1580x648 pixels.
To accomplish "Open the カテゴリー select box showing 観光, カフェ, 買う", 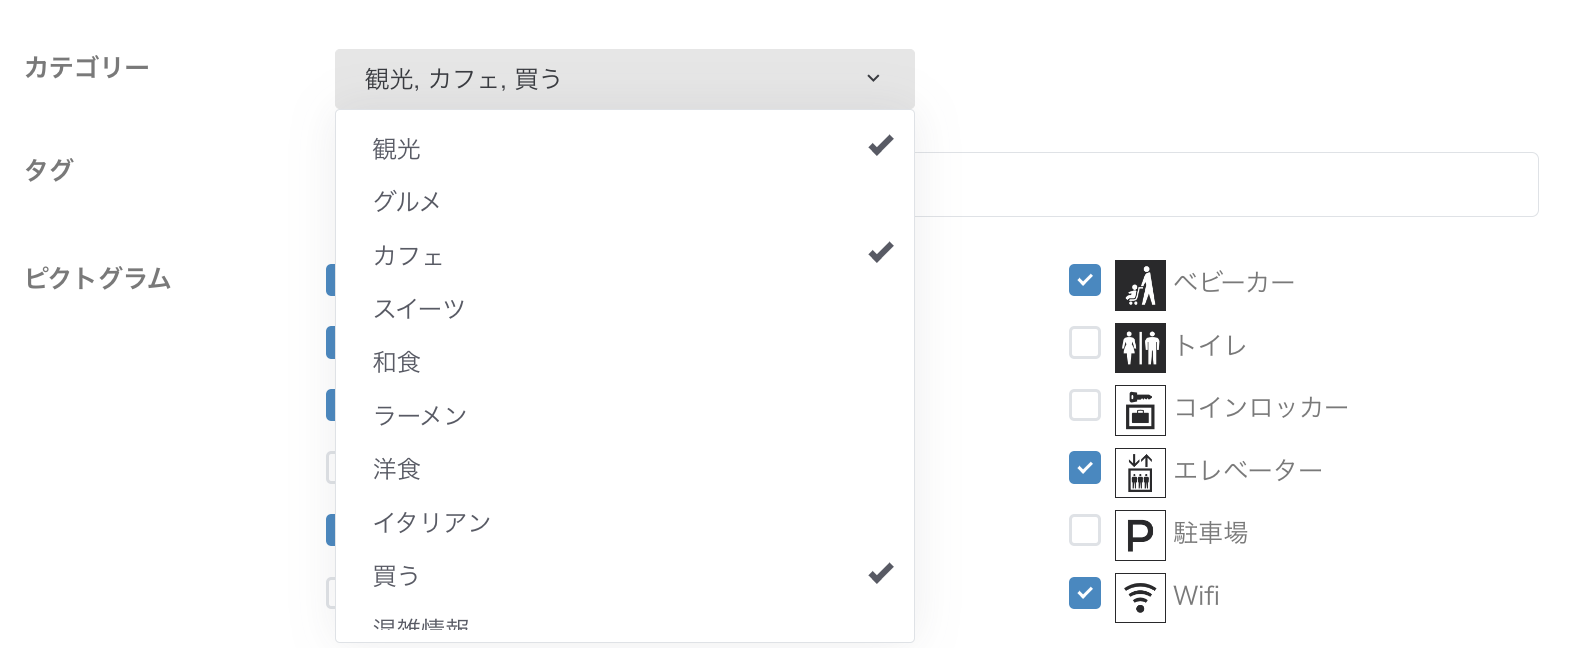I will tap(625, 79).
